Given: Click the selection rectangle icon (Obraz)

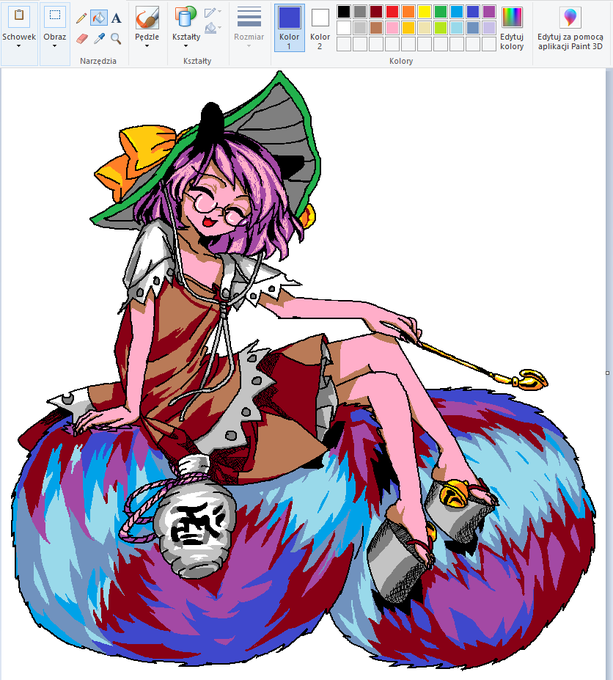Looking at the screenshot, I should pyautogui.click(x=55, y=16).
